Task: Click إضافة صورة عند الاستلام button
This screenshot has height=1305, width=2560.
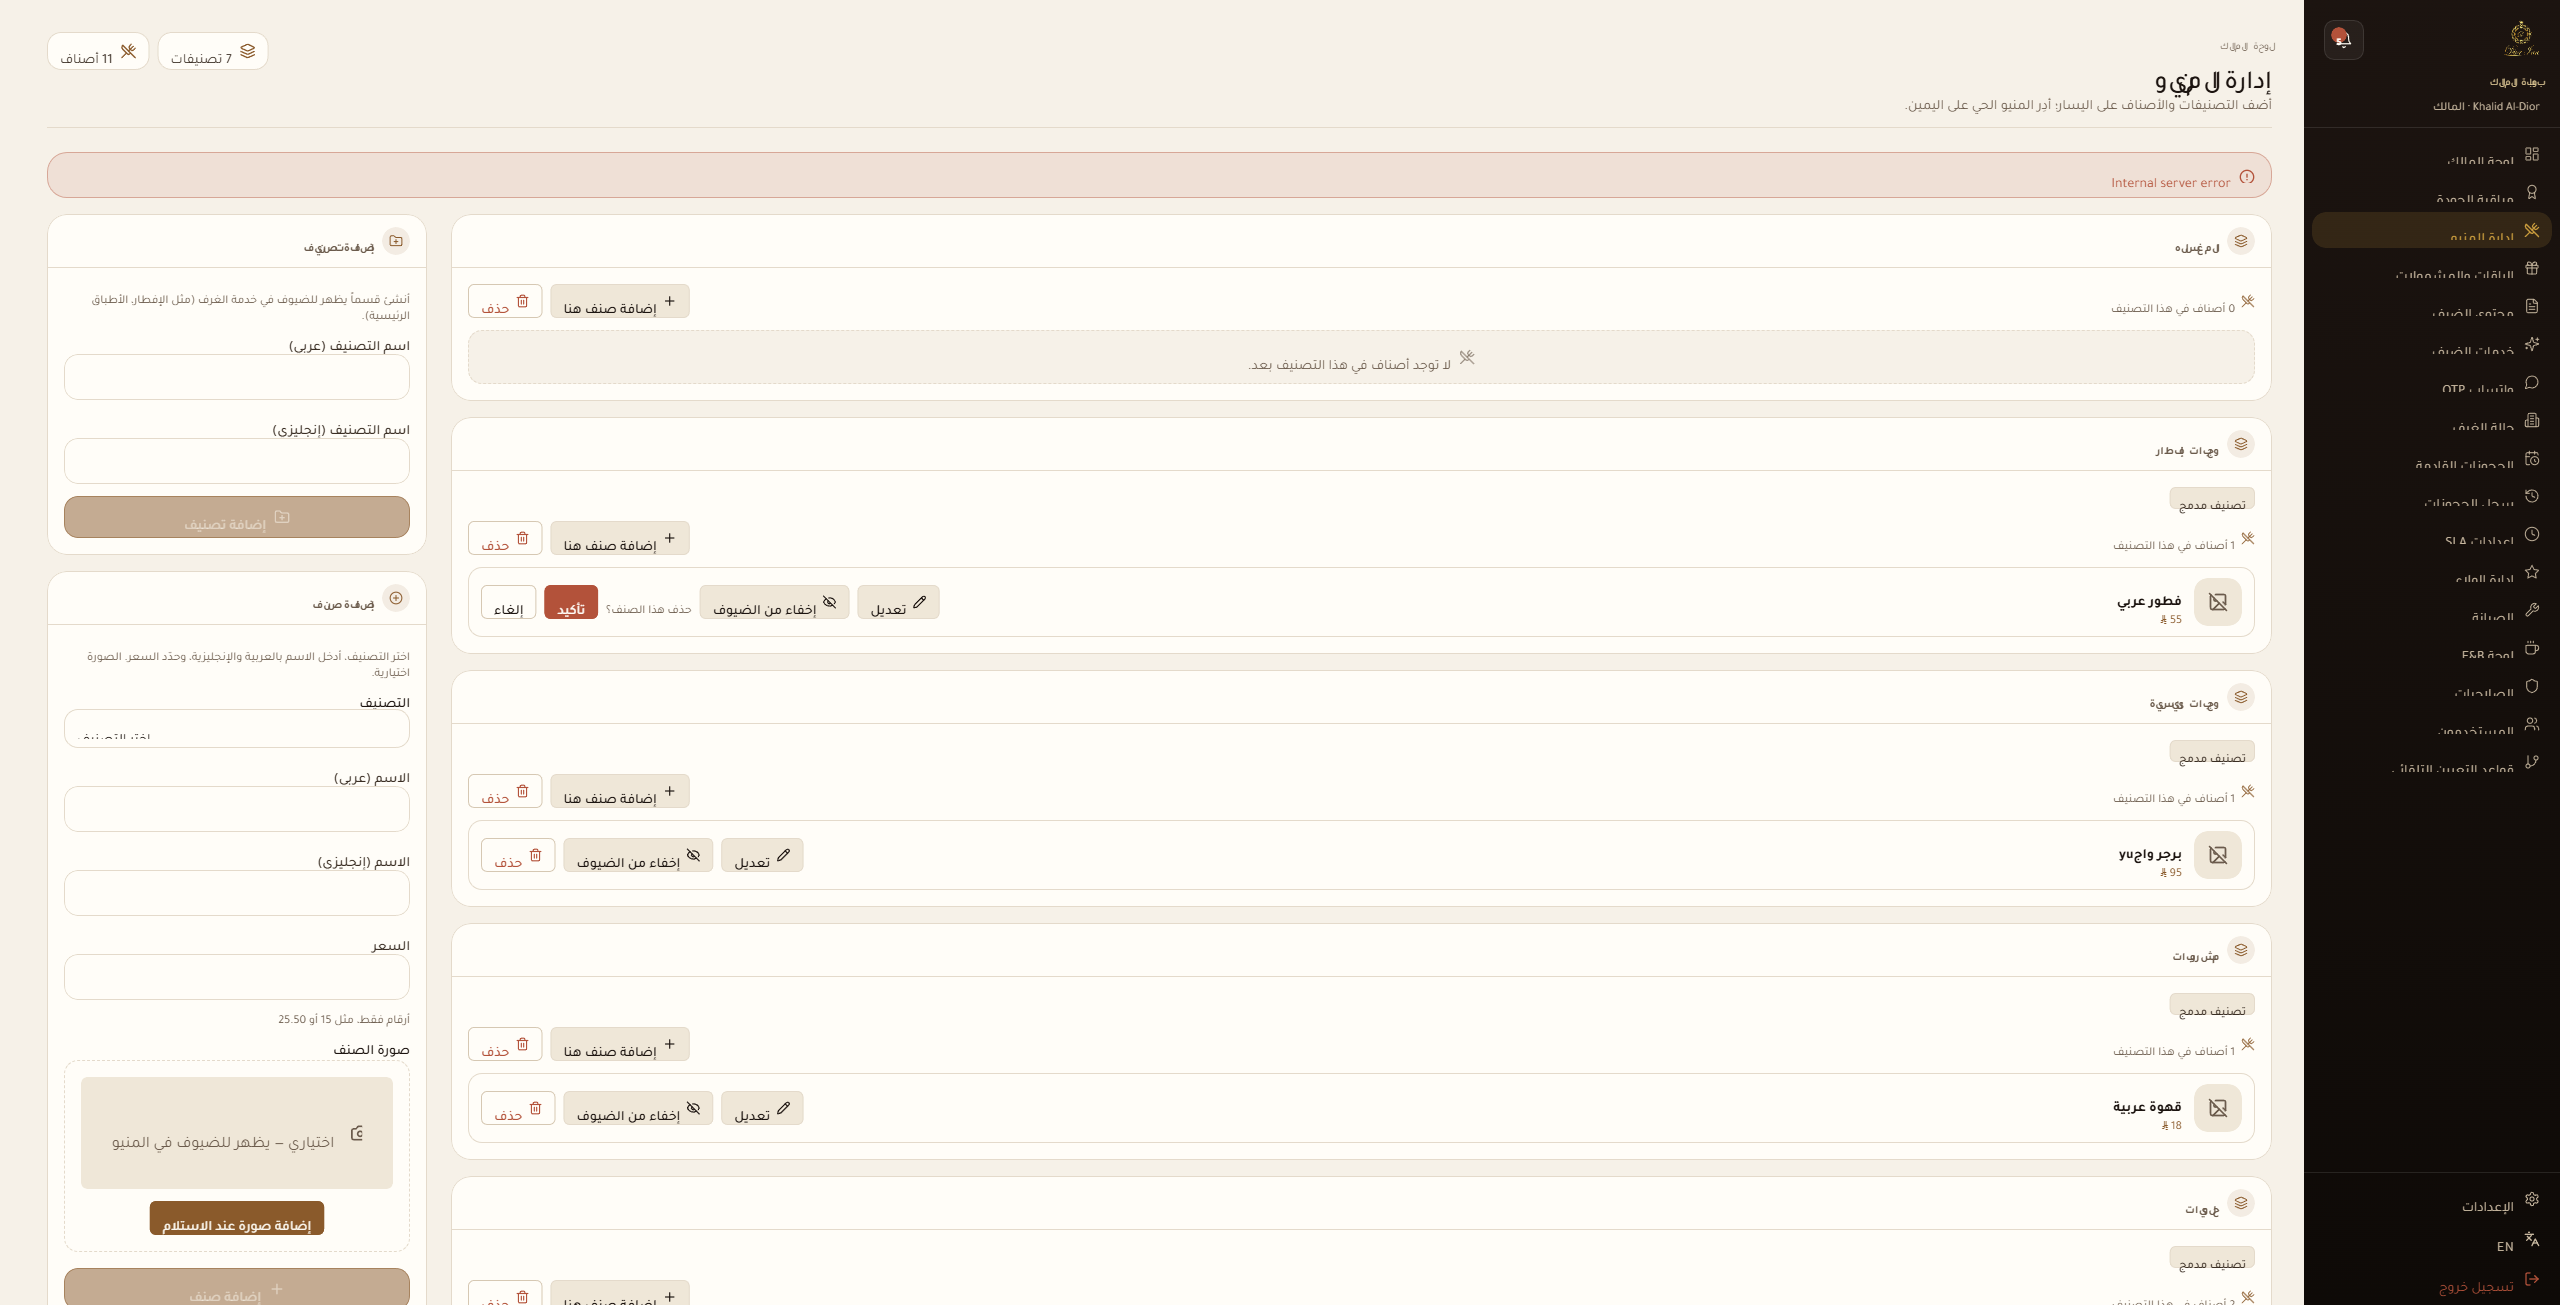Action: [237, 1218]
